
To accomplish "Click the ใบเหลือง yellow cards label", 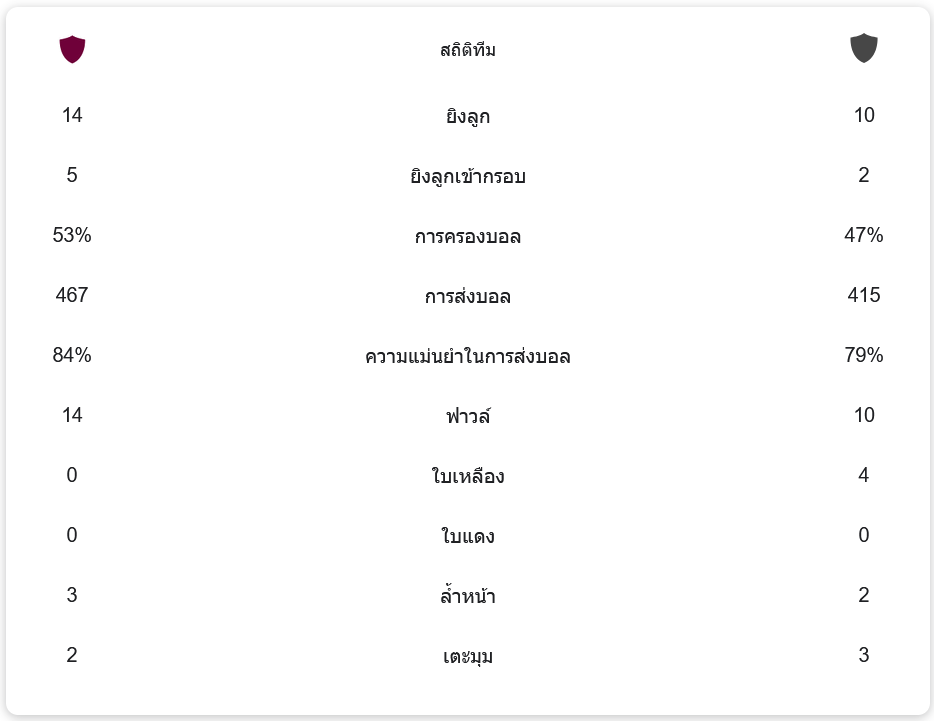I will pos(467,476).
